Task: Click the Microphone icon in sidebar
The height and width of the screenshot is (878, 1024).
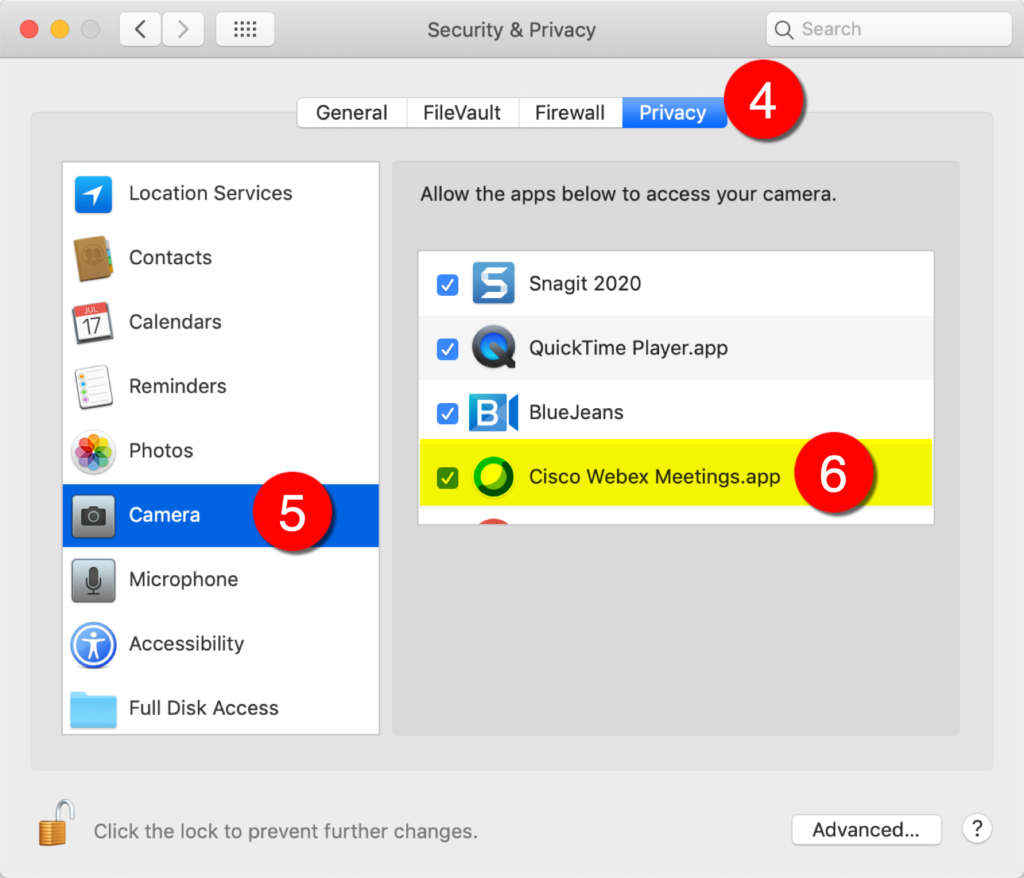Action: pos(93,580)
